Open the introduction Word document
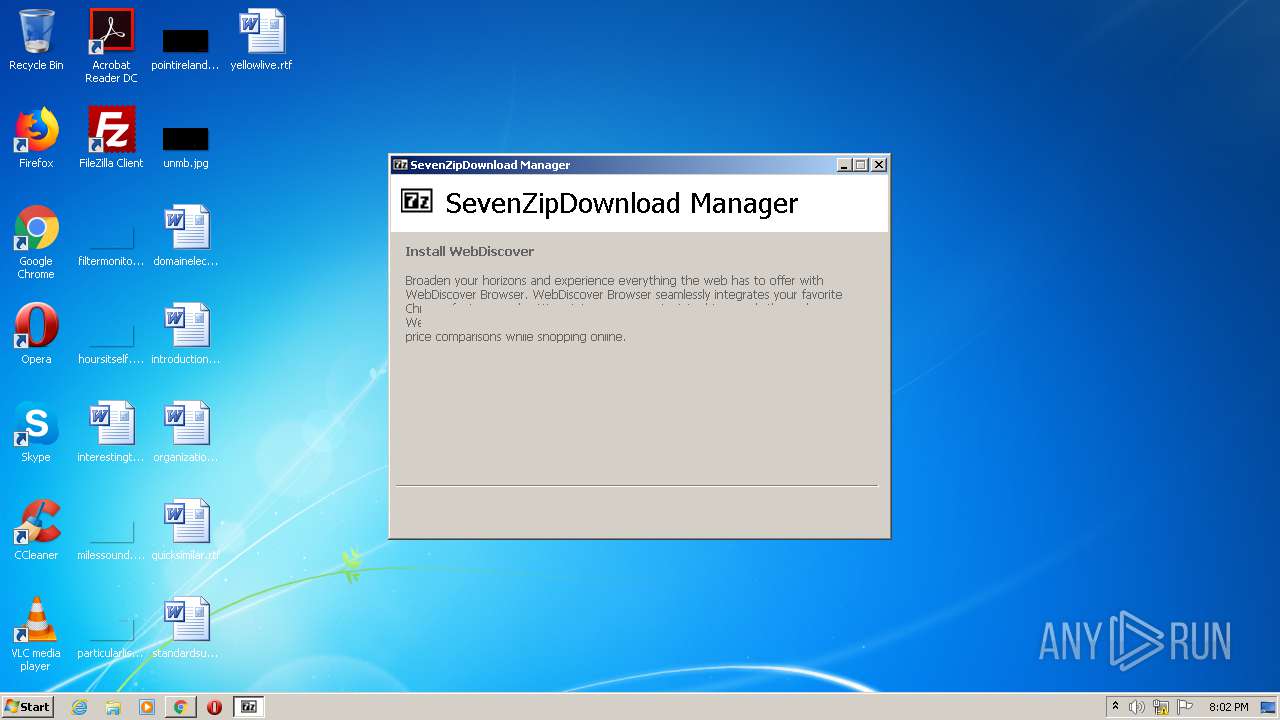 186,334
